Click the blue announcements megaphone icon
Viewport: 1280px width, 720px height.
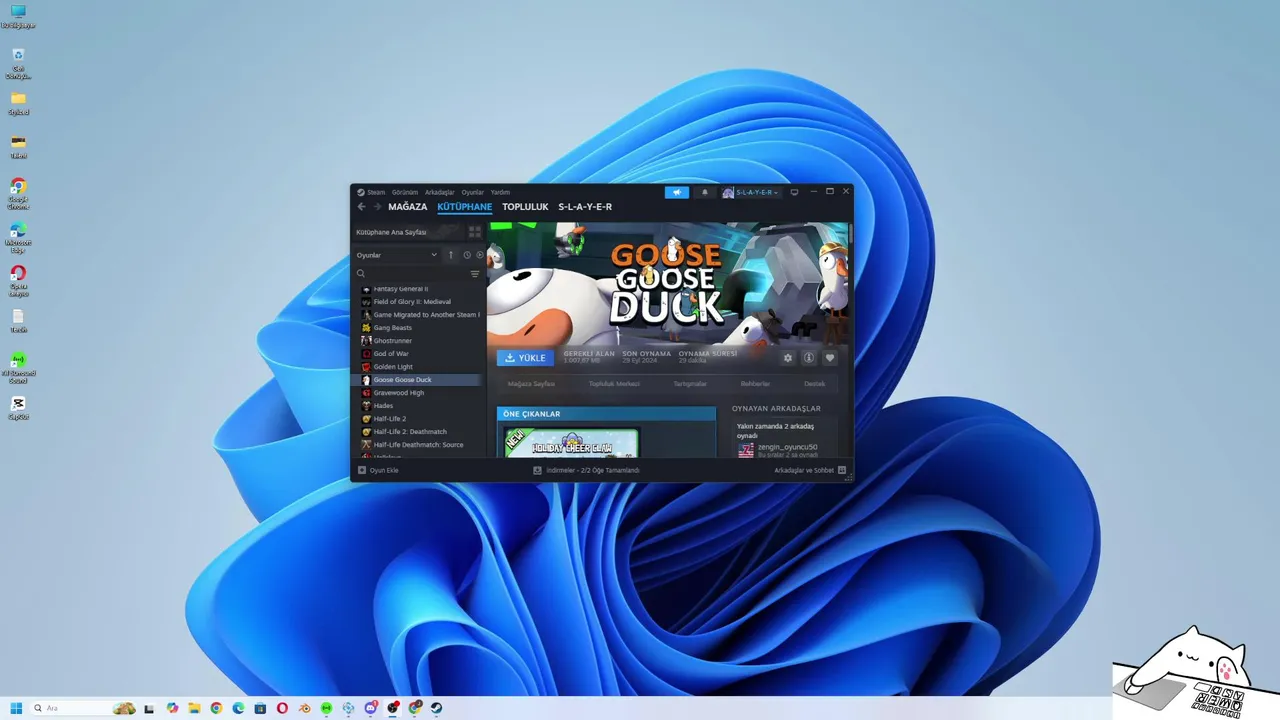coord(677,192)
